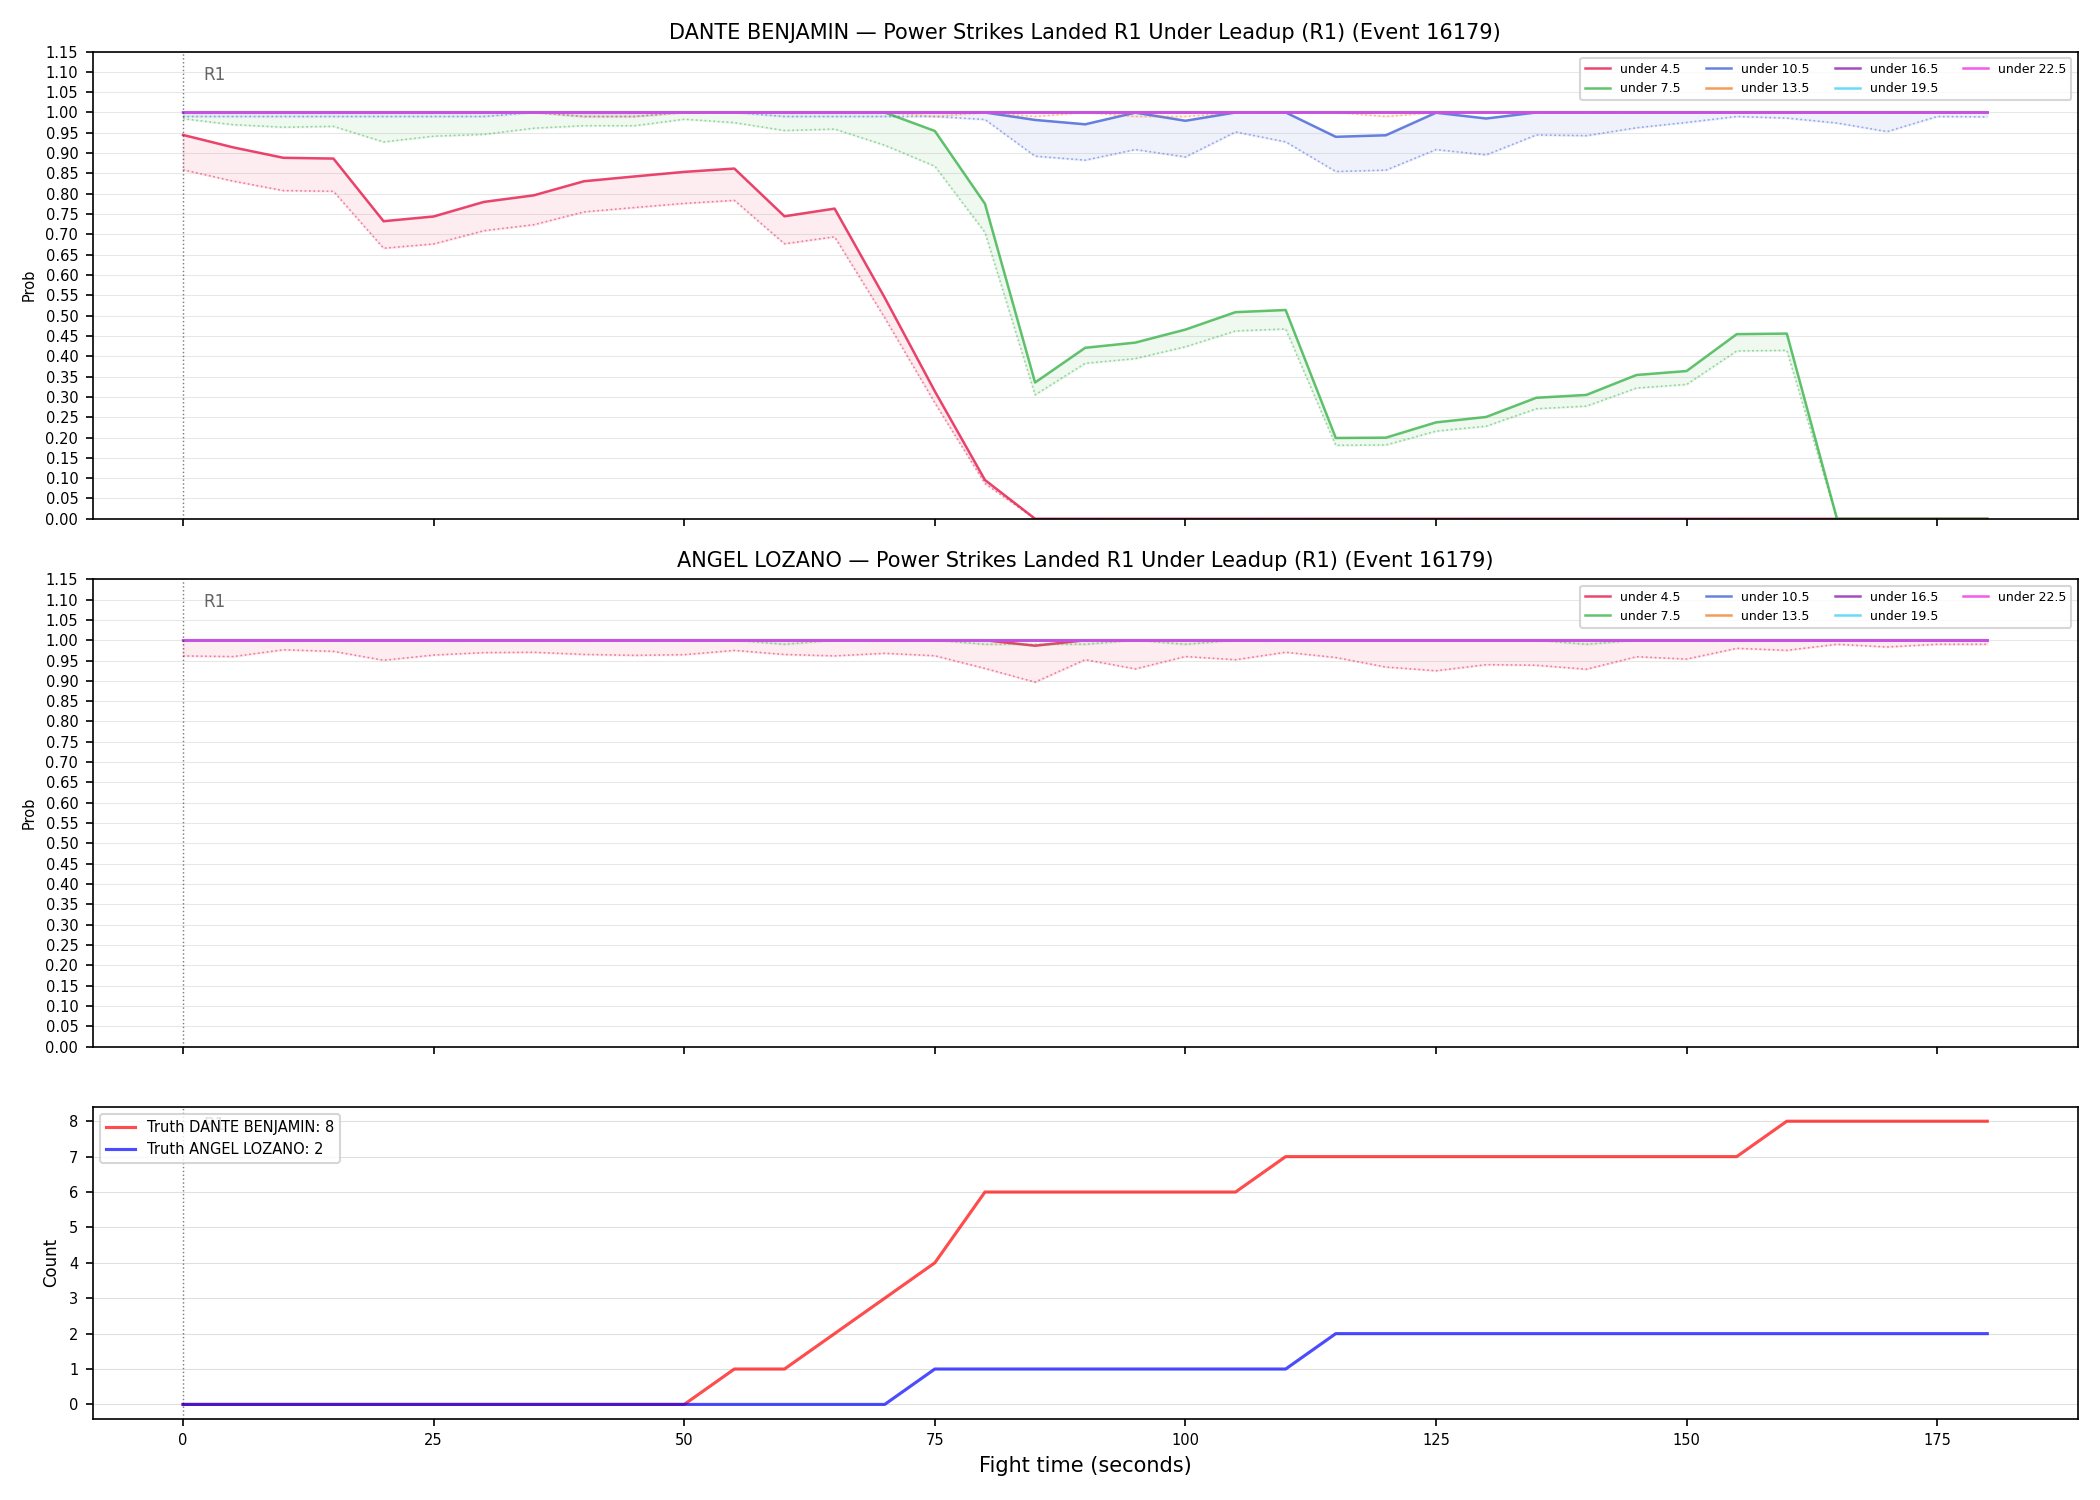
Task: Click 'Truth ANGEL LOZANO: 2' legend entry
Action: point(214,1149)
